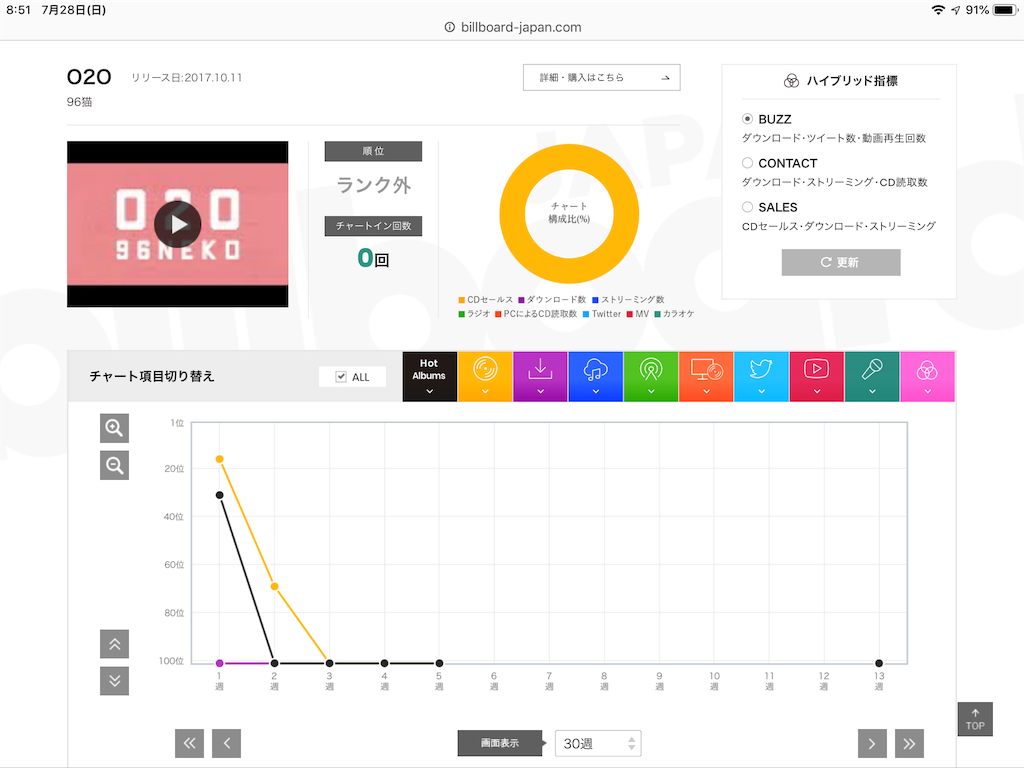1024x768 pixels.
Task: Open the CD sales chart tab
Action: point(485,376)
